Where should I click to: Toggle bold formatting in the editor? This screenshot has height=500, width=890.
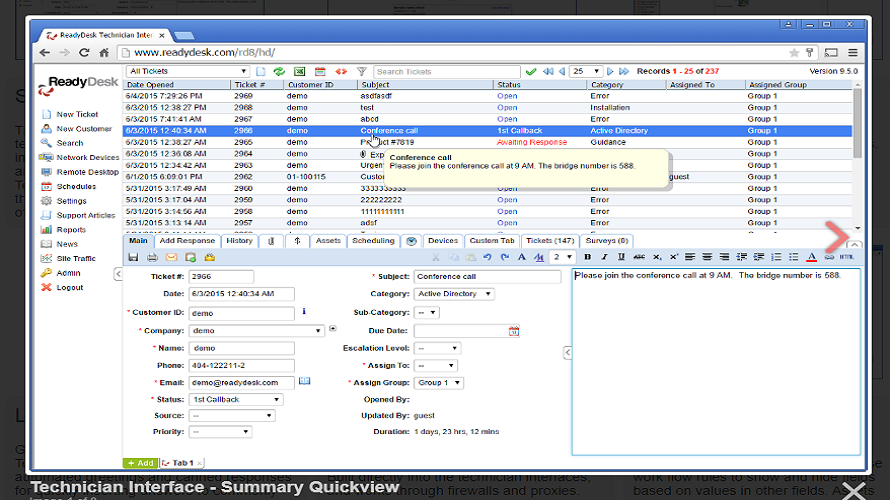pyautogui.click(x=587, y=257)
